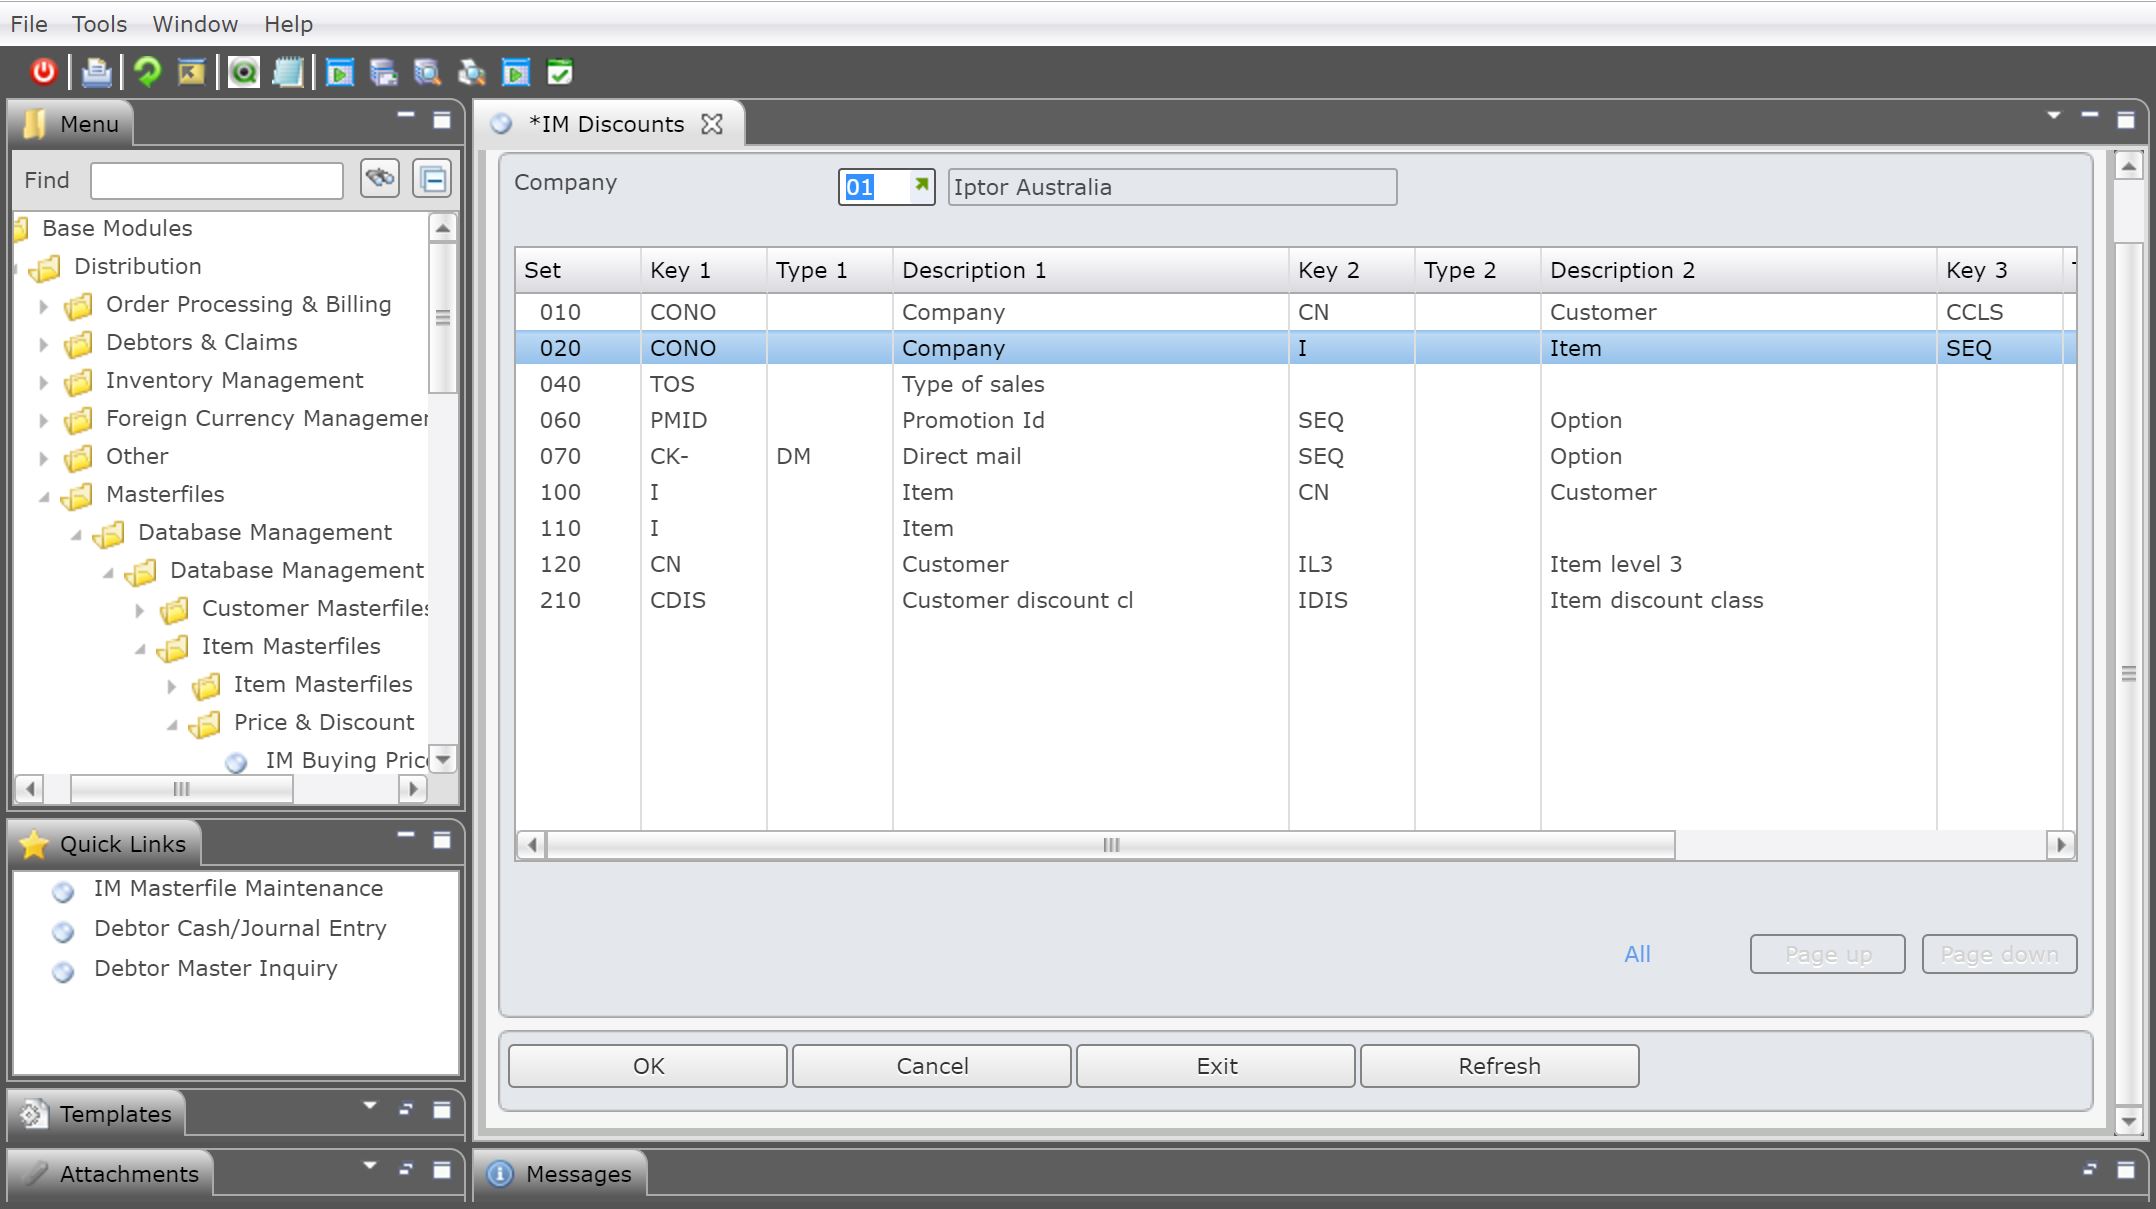Open IM Masterfile Maintenance quick link
Screen dimensions: 2156x1209
238,888
